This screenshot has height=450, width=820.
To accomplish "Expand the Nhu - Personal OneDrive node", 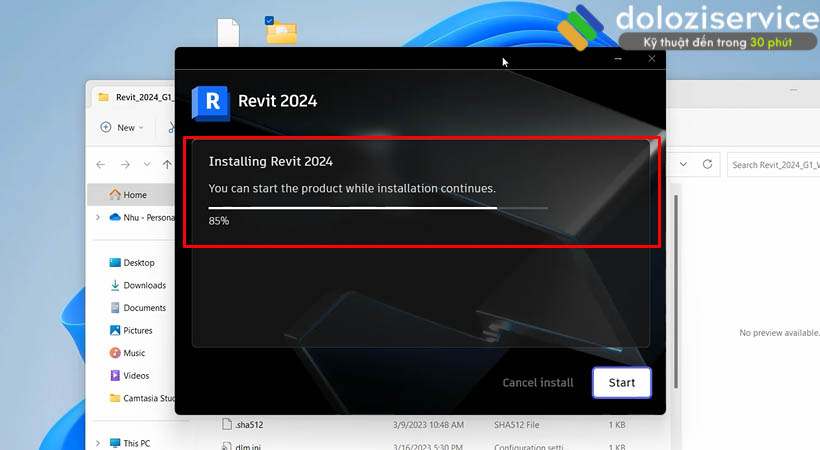I will click(98, 217).
